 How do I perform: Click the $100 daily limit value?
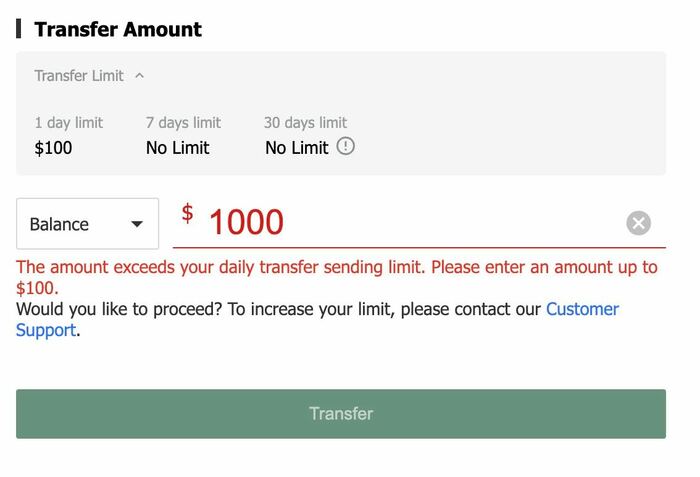tap(53, 148)
